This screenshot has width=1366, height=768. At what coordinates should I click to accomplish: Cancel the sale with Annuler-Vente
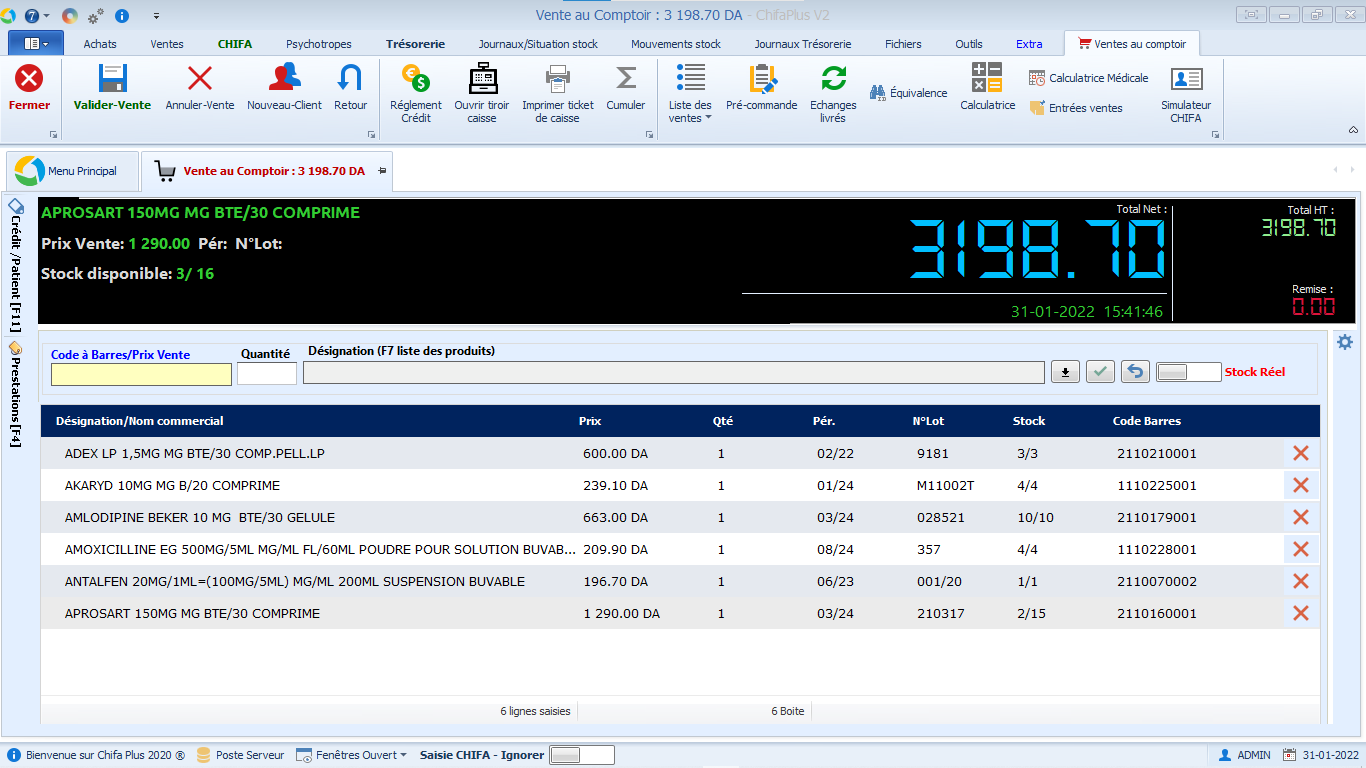(200, 80)
